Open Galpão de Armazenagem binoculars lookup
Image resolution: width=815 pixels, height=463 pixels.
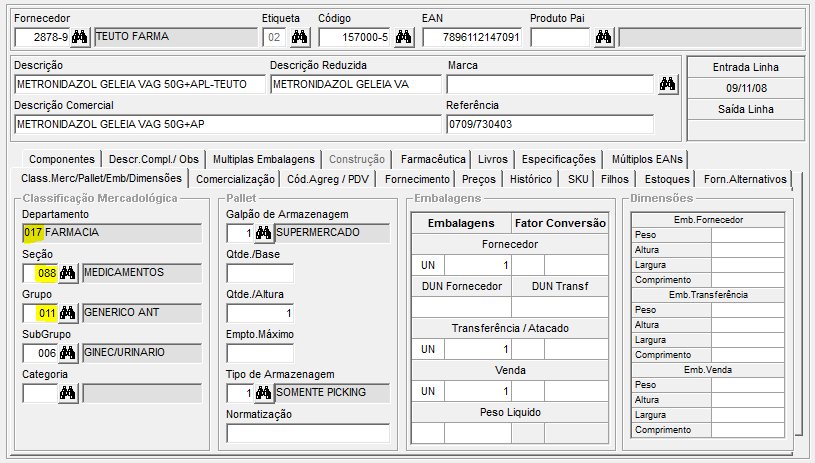264,233
